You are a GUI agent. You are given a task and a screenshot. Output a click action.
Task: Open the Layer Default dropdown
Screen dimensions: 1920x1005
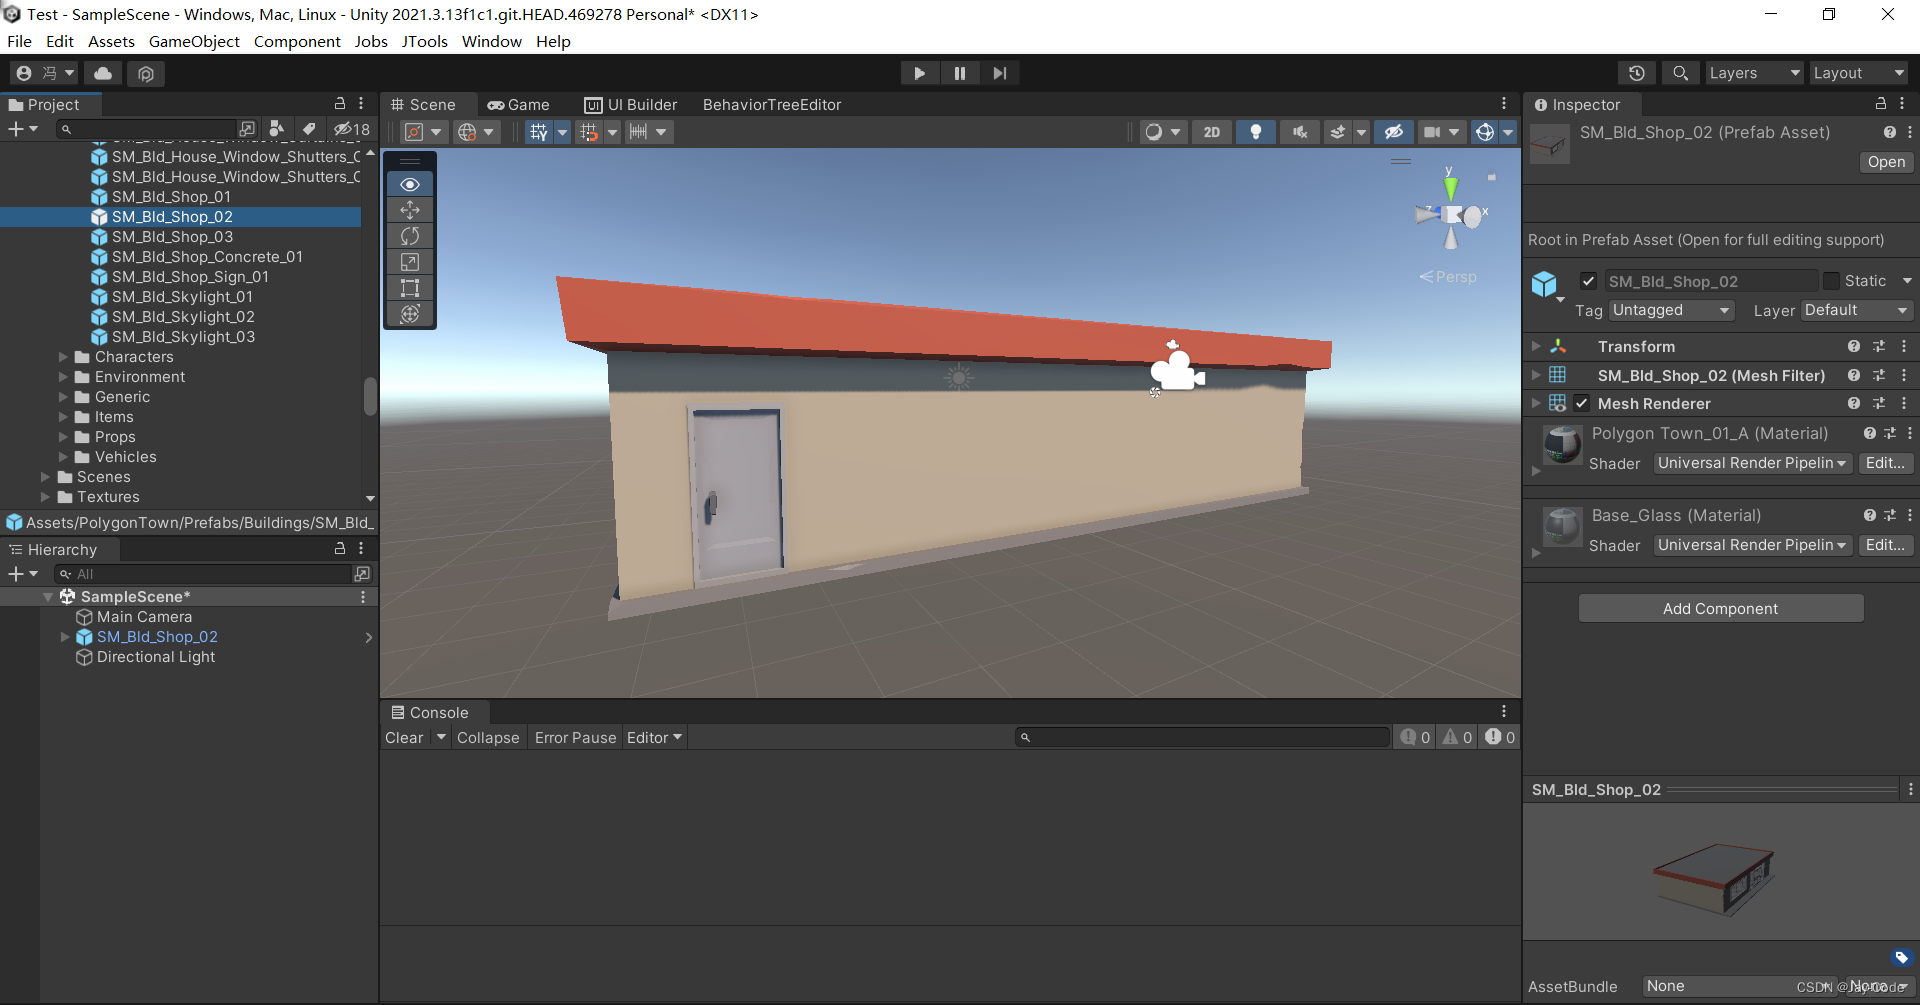click(1857, 311)
